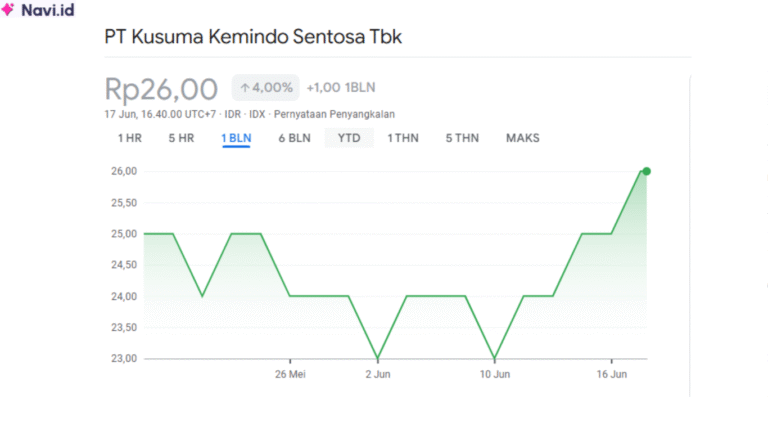Click the 17 Jun, 16.40.00 UTC+7 timestamp
Screen dimensions: 768x432
160,114
